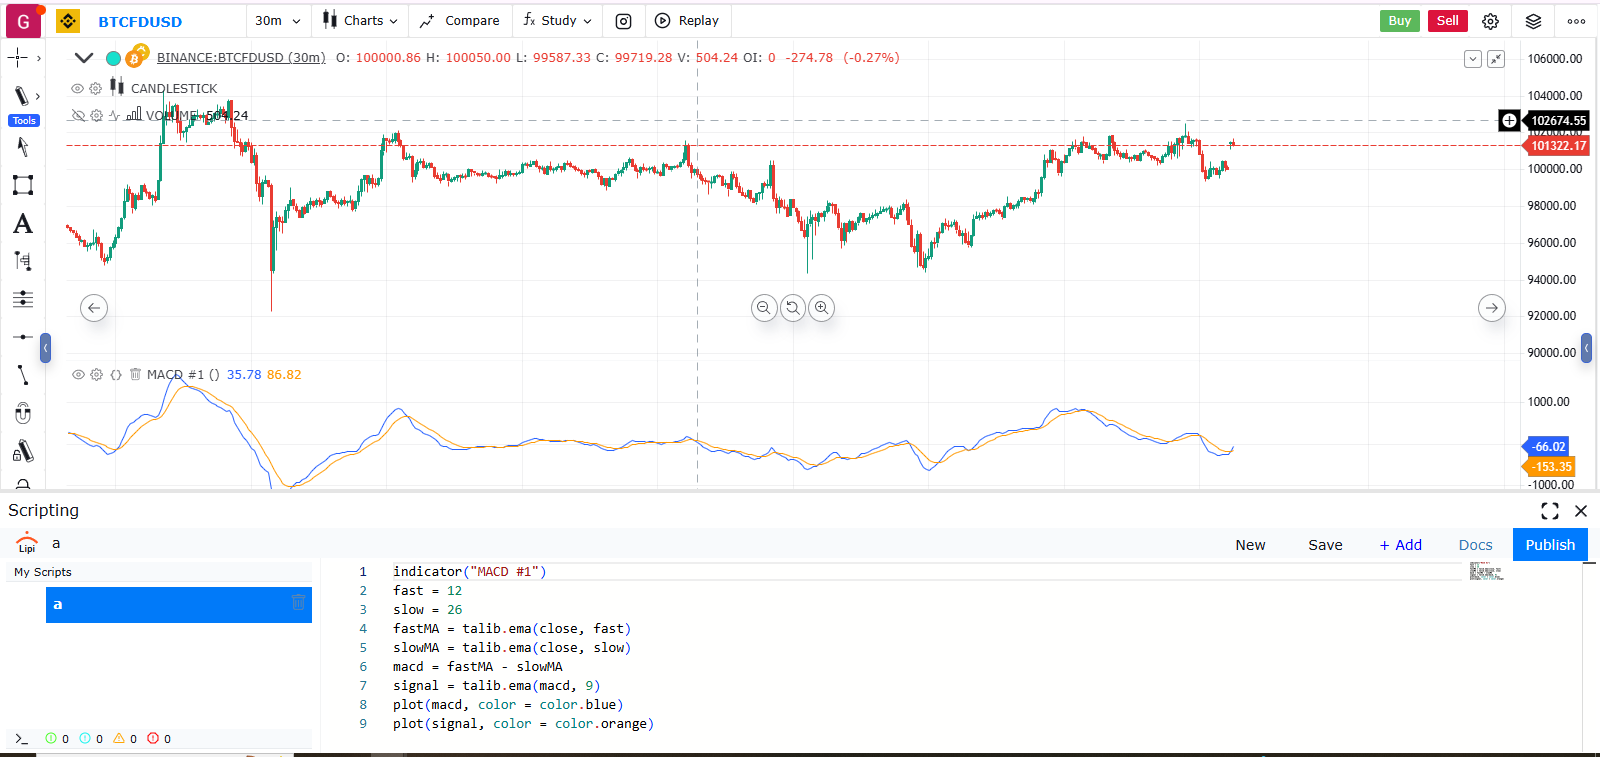This screenshot has width=1600, height=757.
Task: Click the camera snapshot icon
Action: pos(623,21)
